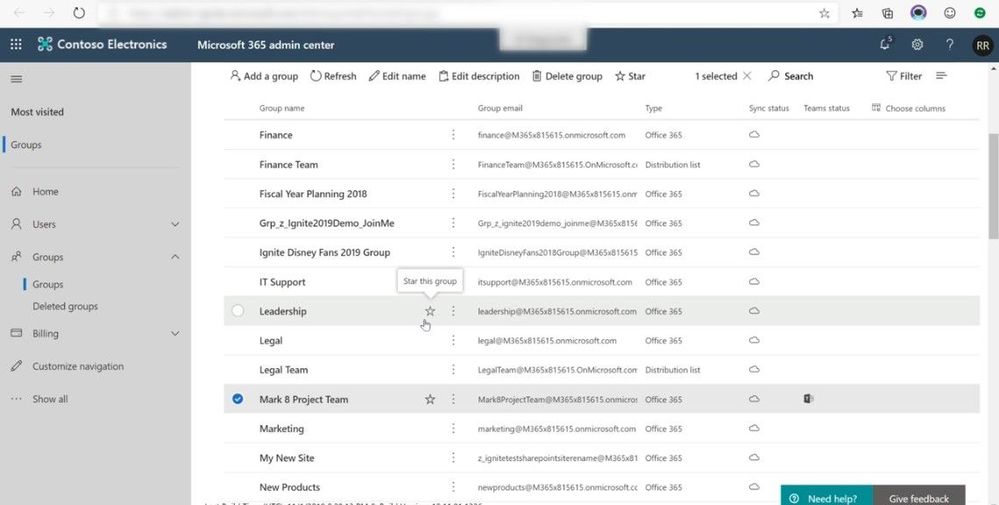This screenshot has width=999, height=505.
Task: Open Choose columns options
Action: point(909,108)
